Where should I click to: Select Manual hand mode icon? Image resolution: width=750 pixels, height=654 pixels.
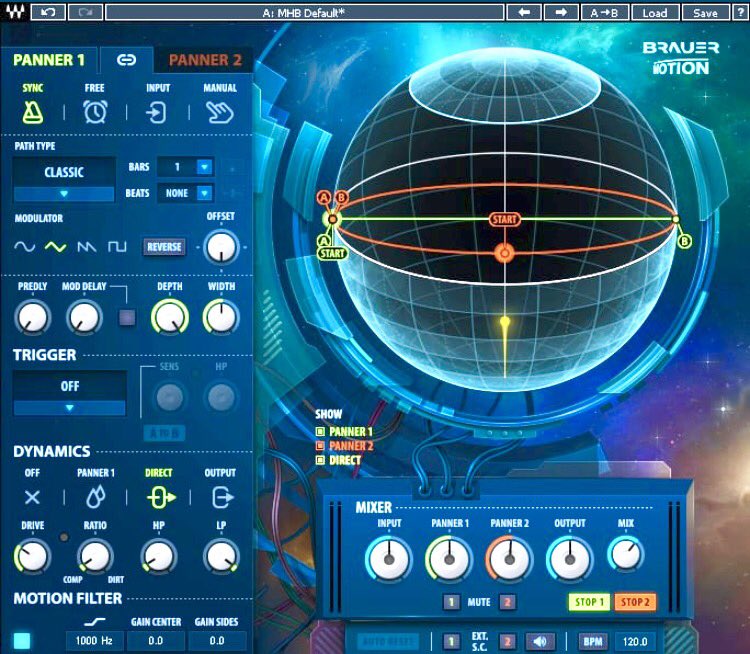220,113
